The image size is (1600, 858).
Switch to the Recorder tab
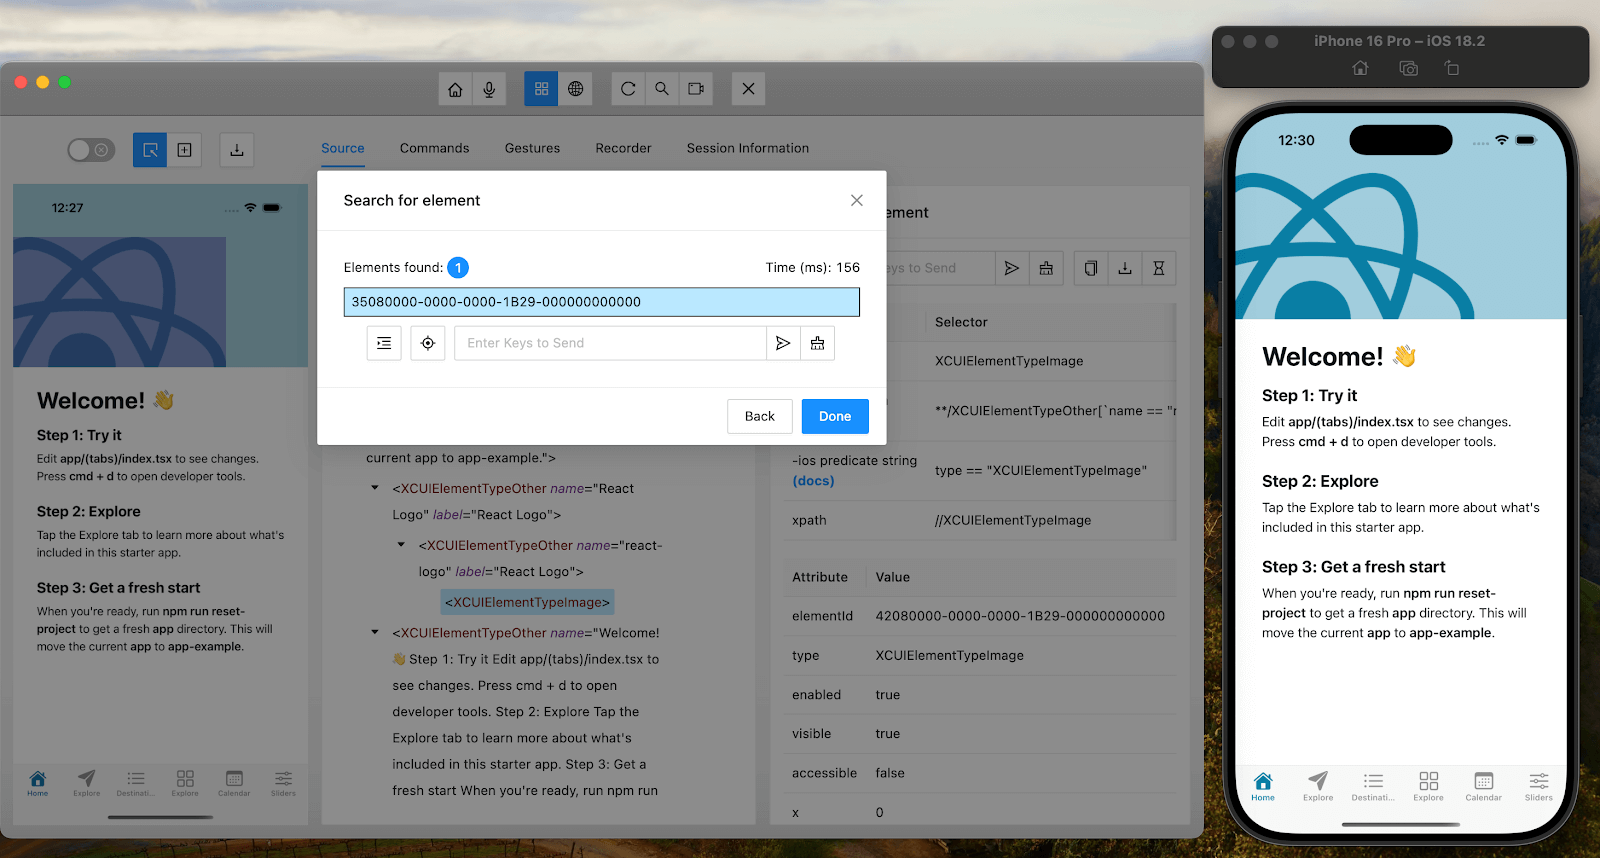623,148
